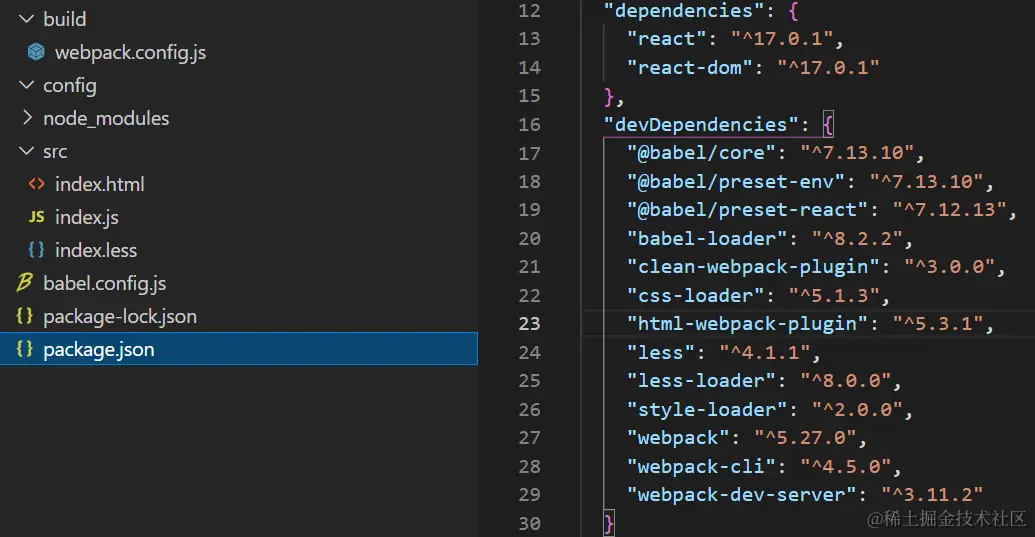Click the "clean-webpack-plugin" key text
The height and width of the screenshot is (537, 1035).
point(754,267)
